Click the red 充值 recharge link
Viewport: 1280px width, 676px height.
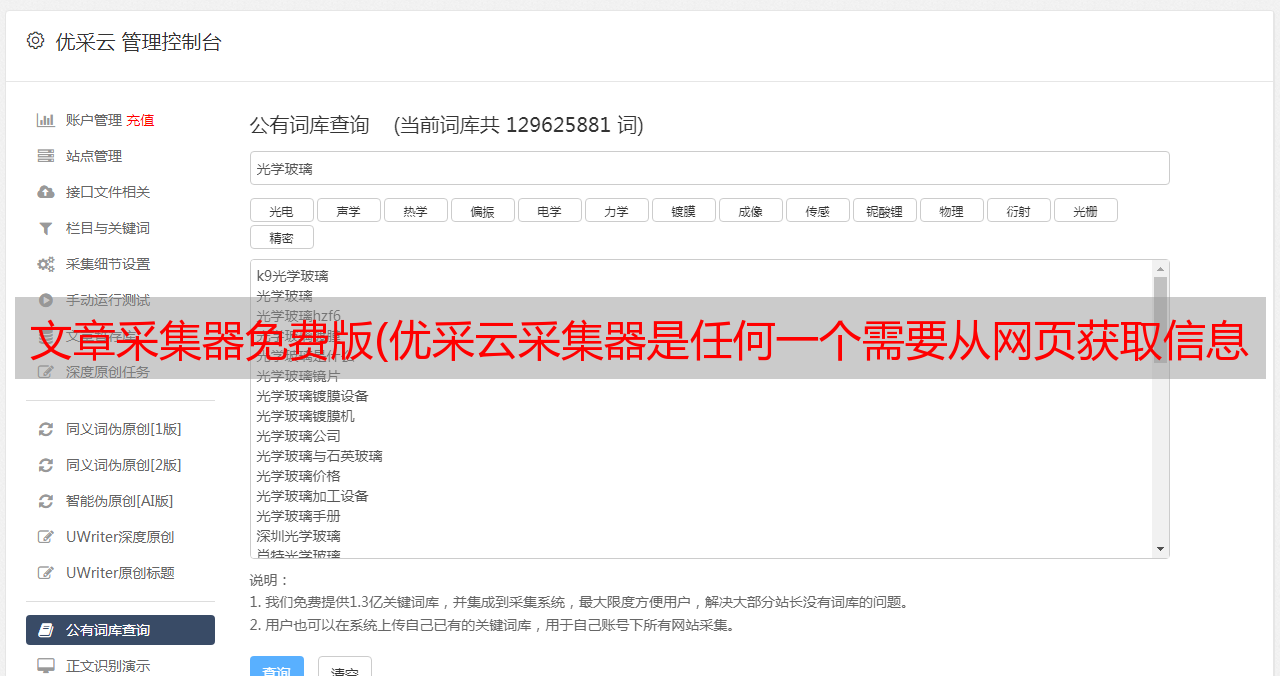[140, 120]
